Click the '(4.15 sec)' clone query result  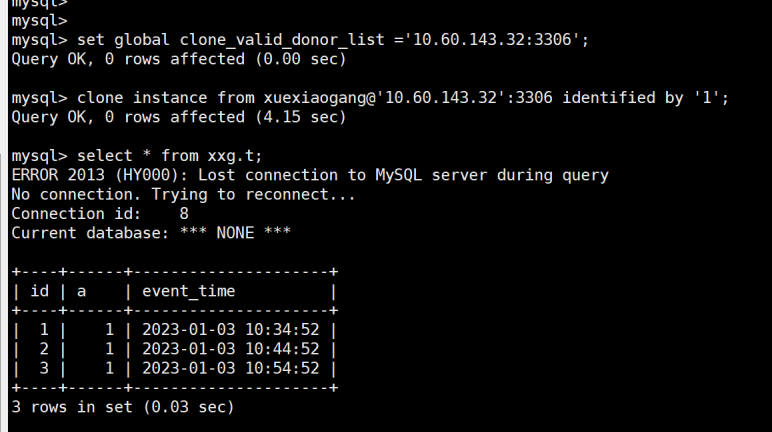(300, 117)
